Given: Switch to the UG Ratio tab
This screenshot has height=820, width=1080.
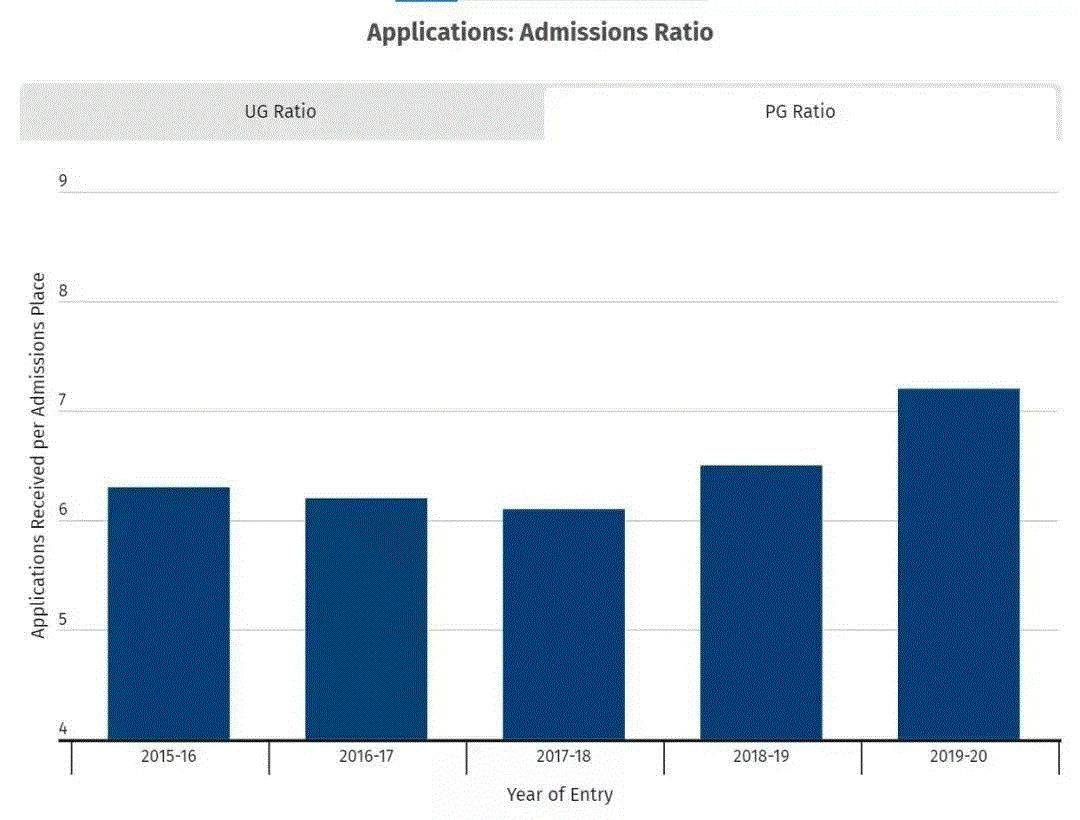Looking at the screenshot, I should point(281,112).
